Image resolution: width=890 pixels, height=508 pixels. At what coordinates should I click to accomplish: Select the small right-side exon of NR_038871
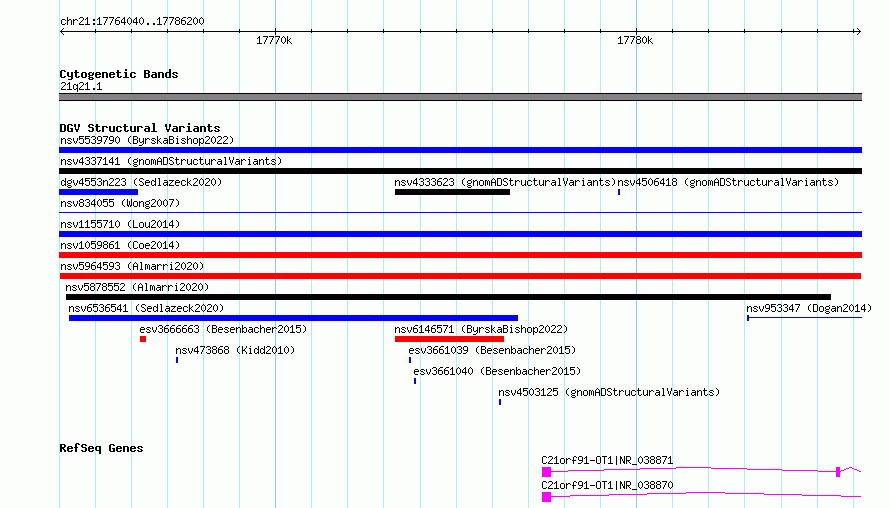(838, 472)
